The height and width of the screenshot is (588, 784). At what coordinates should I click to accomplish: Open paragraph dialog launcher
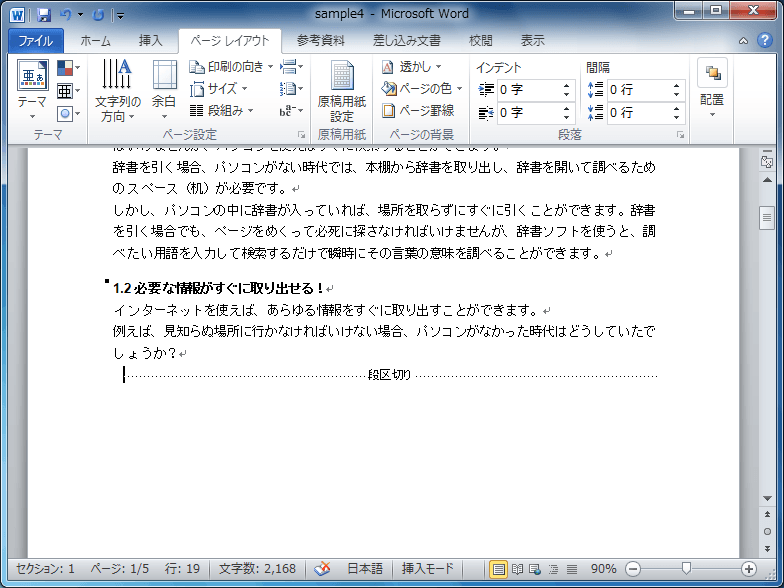[x=680, y=135]
